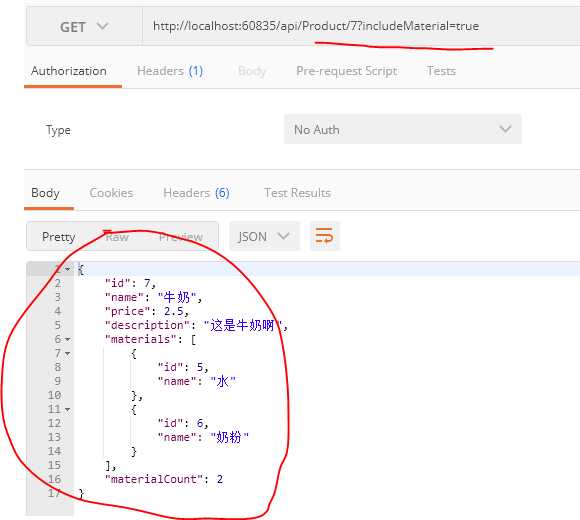Viewport: 580px width, 520px height.
Task: Click the "materials" key text
Action: pos(140,340)
